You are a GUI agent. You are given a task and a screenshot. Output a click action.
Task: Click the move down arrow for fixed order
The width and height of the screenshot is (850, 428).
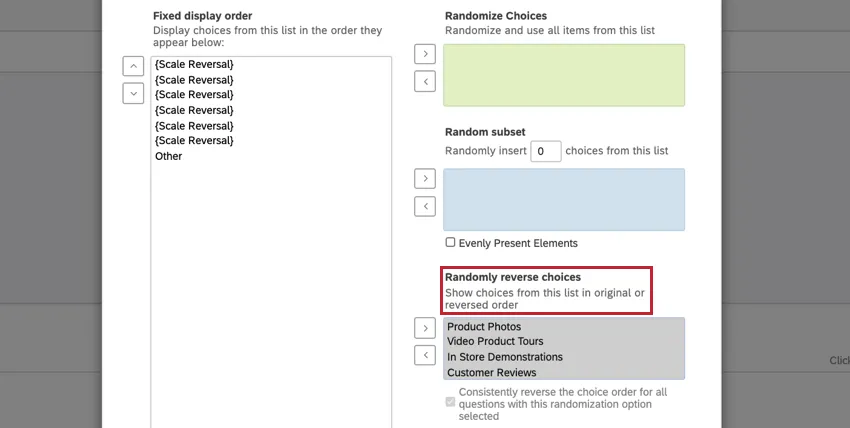133,93
